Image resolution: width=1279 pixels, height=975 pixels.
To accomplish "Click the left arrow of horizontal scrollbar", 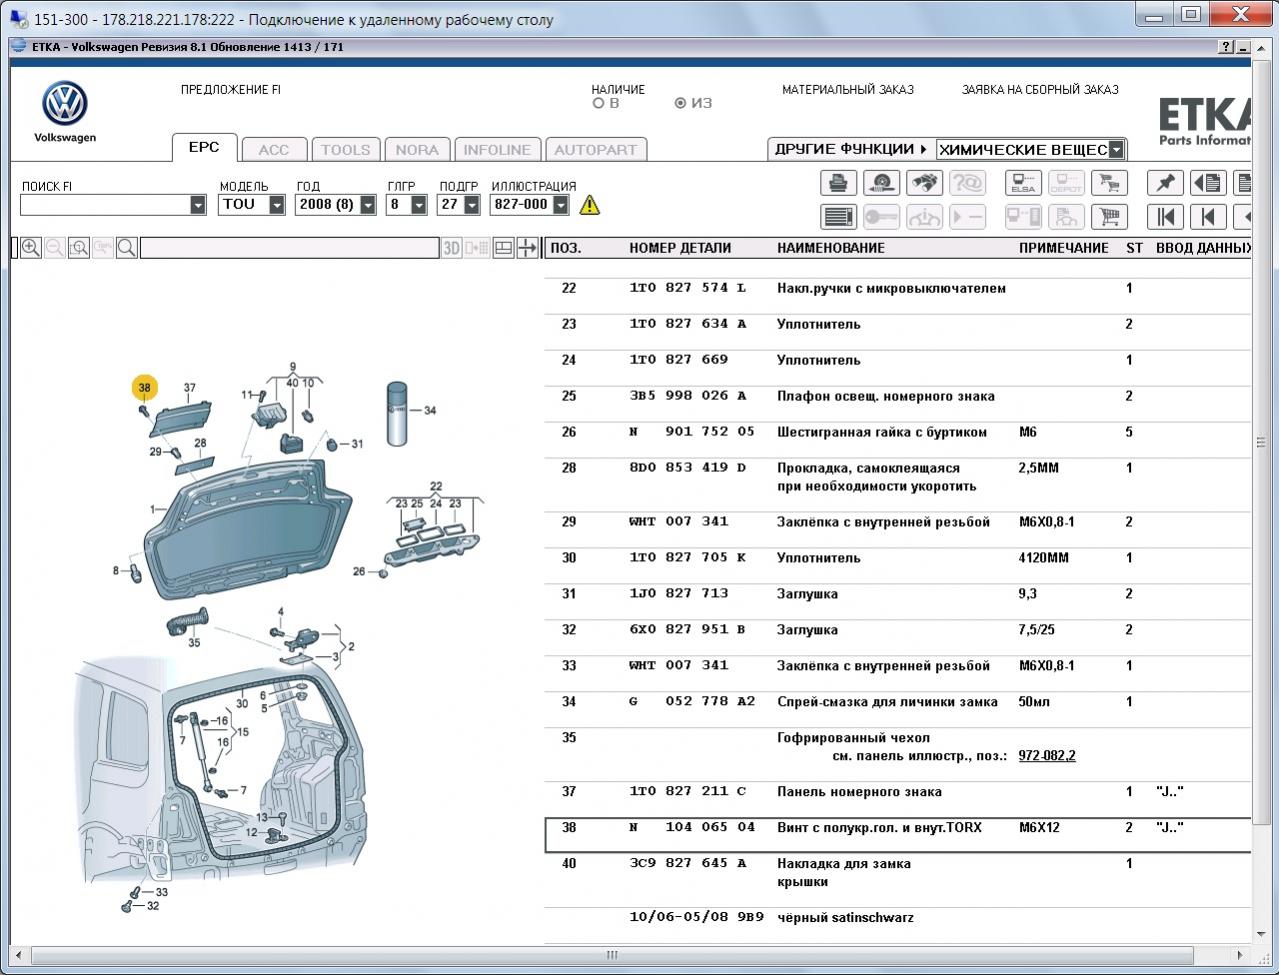I will [x=20, y=955].
